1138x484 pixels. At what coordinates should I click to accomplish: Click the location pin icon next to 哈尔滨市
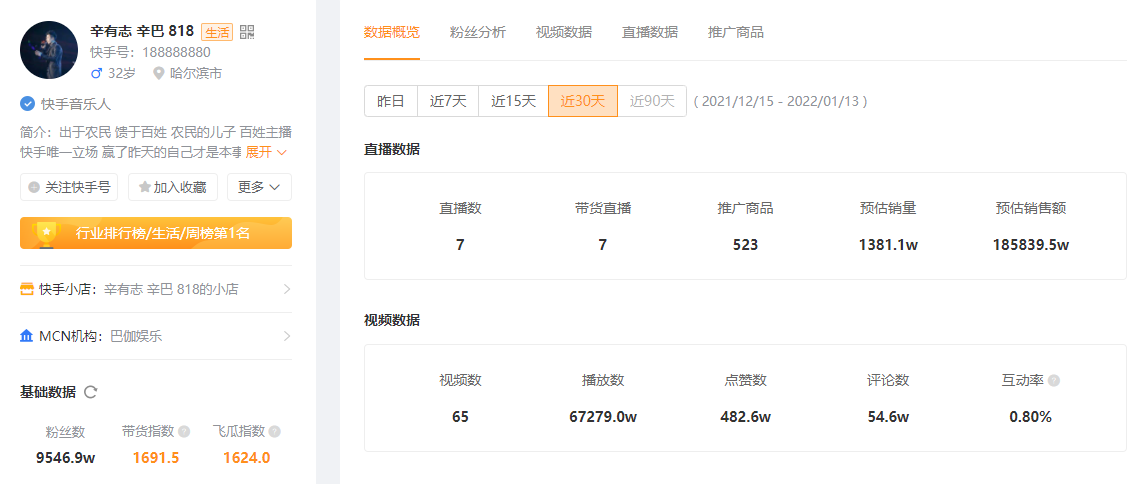point(159,73)
